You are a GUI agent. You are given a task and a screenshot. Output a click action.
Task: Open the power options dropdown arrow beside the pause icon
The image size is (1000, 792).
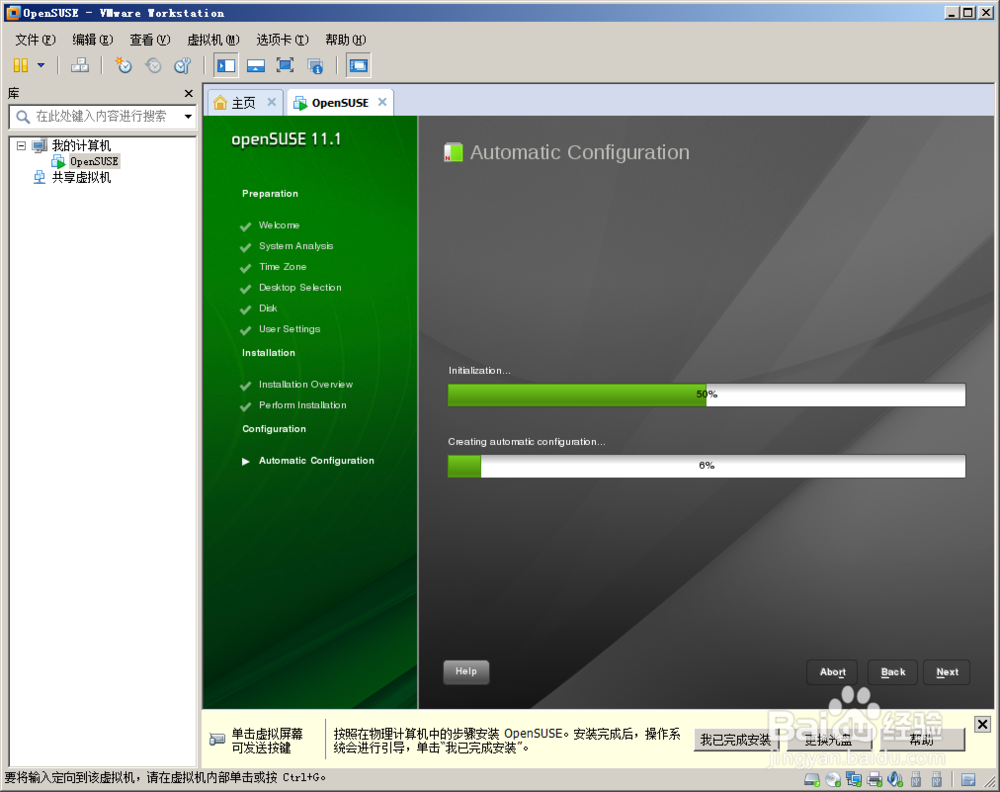[41, 65]
